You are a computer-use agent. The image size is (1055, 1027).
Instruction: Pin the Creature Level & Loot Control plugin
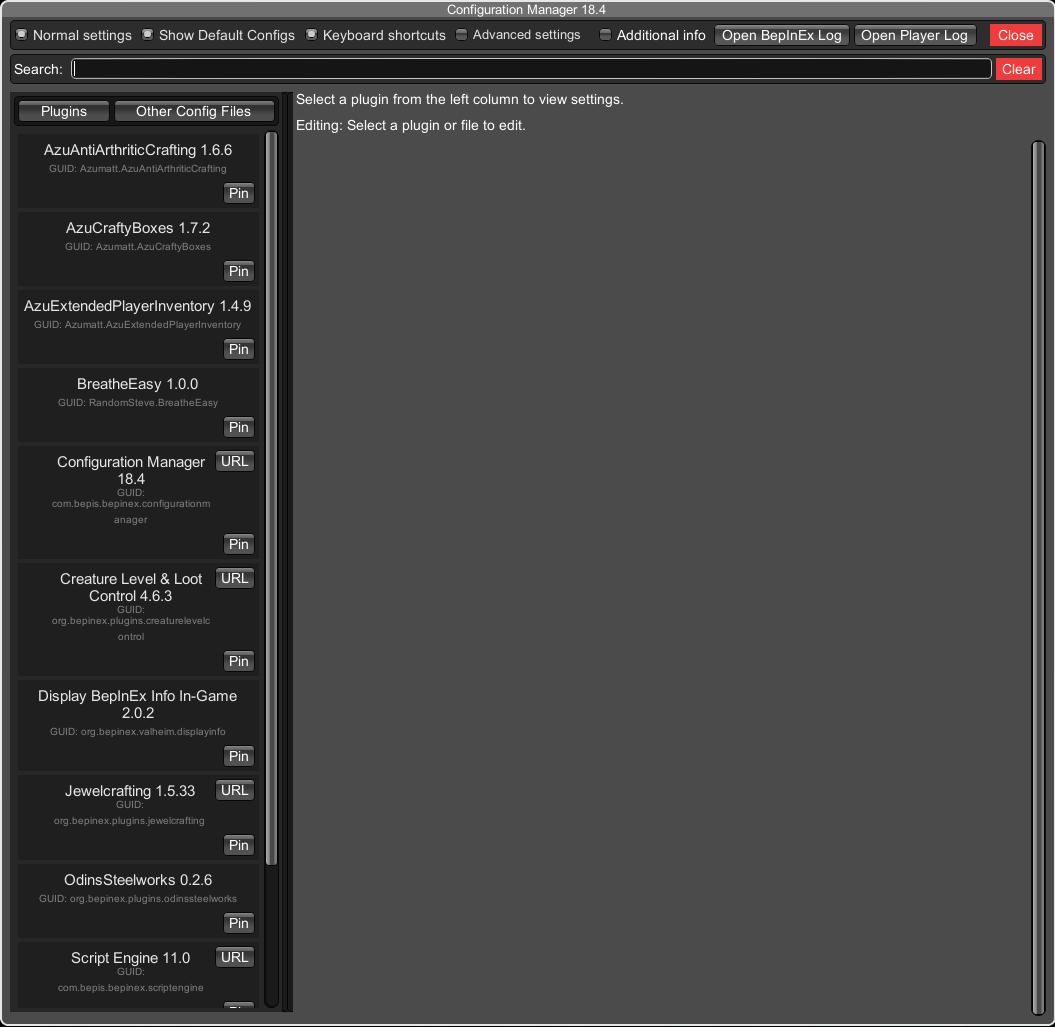(239, 662)
